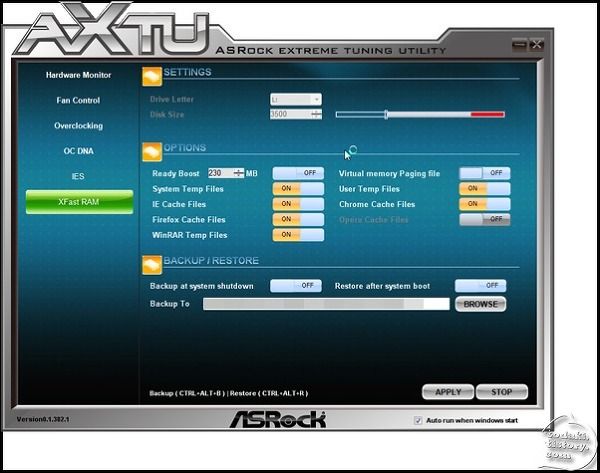This screenshot has height=473, width=600.
Task: Toggle WinRAR Temp Files switch
Action: click(298, 235)
